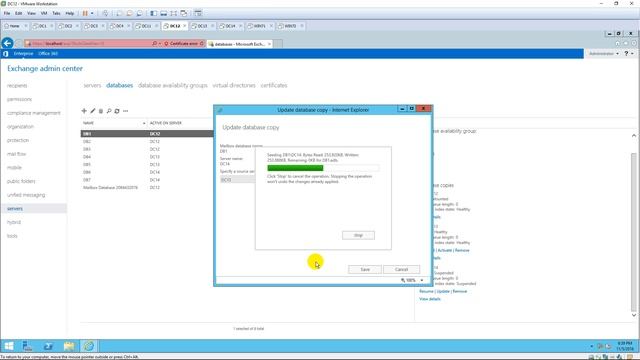Click the Save button in Update database copy
The width and height of the screenshot is (640, 360).
tap(365, 269)
